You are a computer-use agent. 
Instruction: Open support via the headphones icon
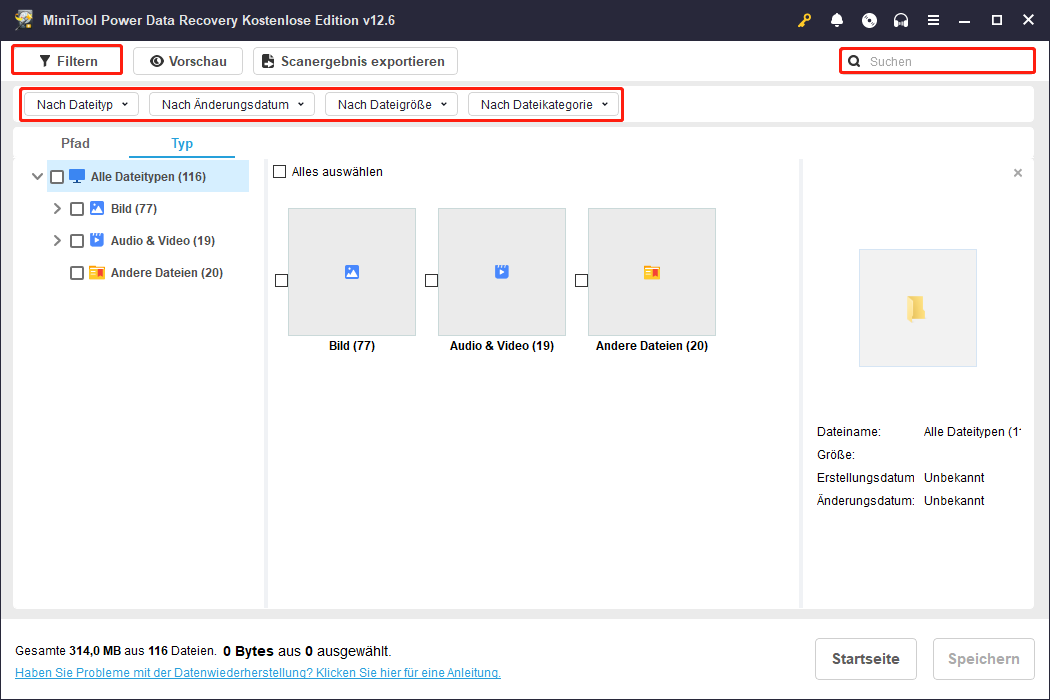(x=901, y=20)
